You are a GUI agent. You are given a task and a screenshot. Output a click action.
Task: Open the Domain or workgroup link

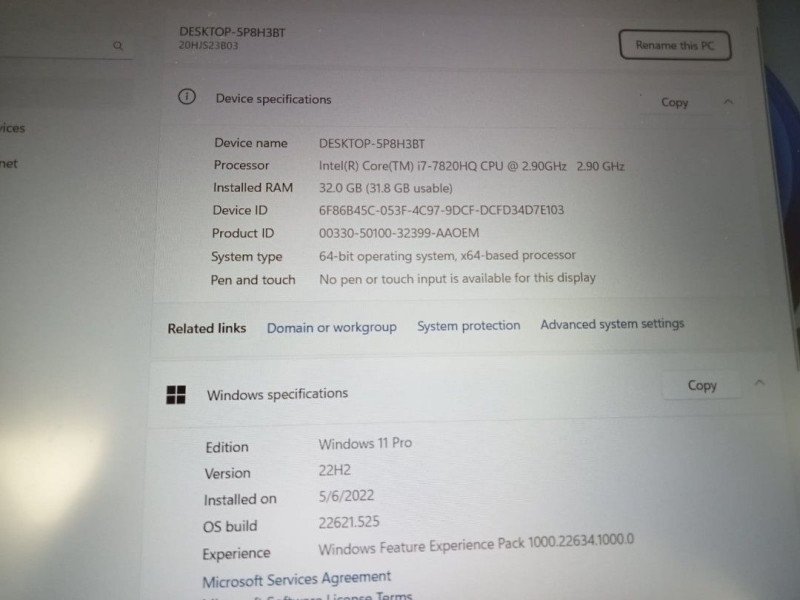pyautogui.click(x=332, y=327)
